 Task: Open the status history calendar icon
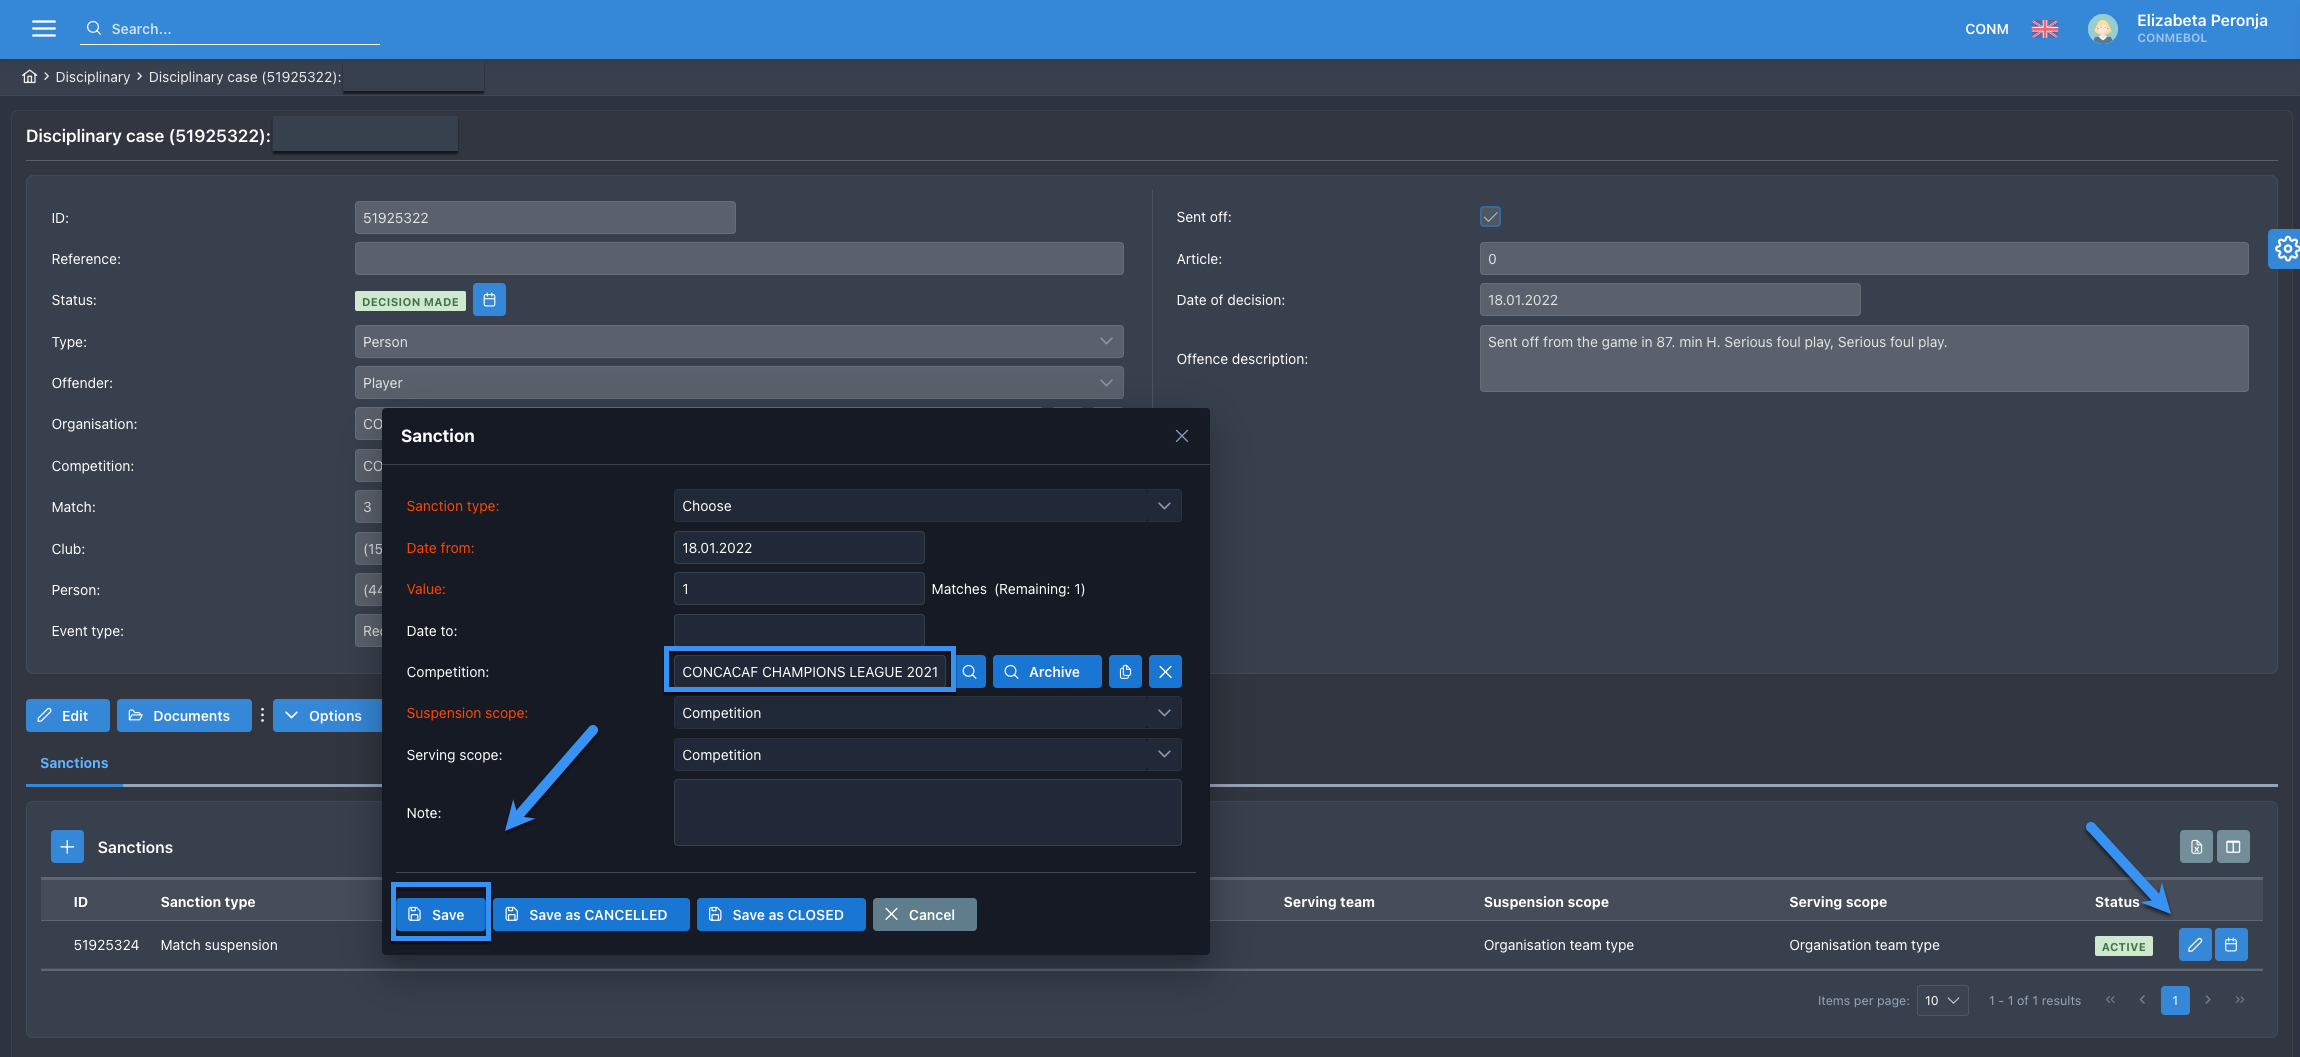click(x=489, y=300)
